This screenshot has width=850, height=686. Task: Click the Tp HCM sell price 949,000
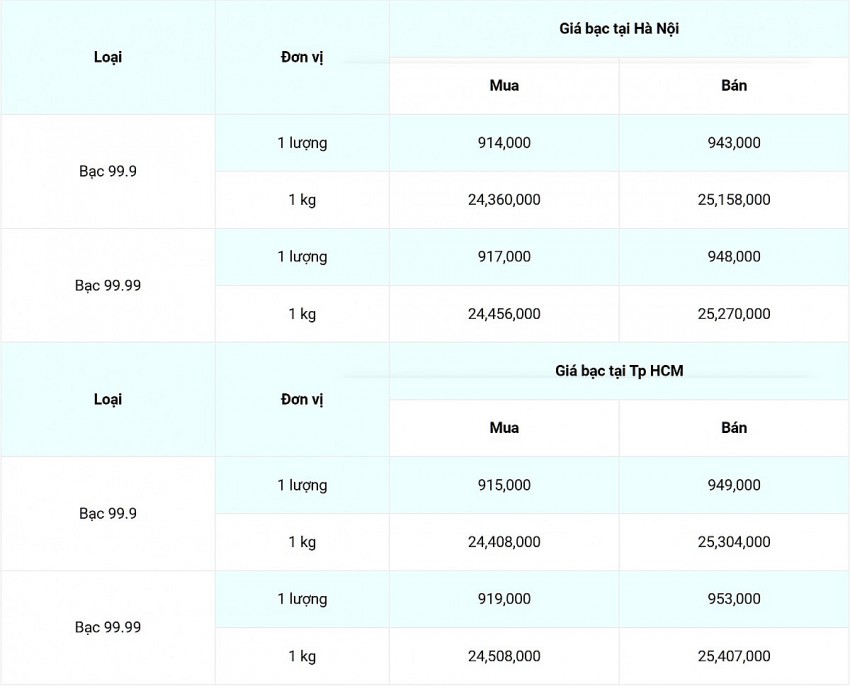[x=734, y=485]
